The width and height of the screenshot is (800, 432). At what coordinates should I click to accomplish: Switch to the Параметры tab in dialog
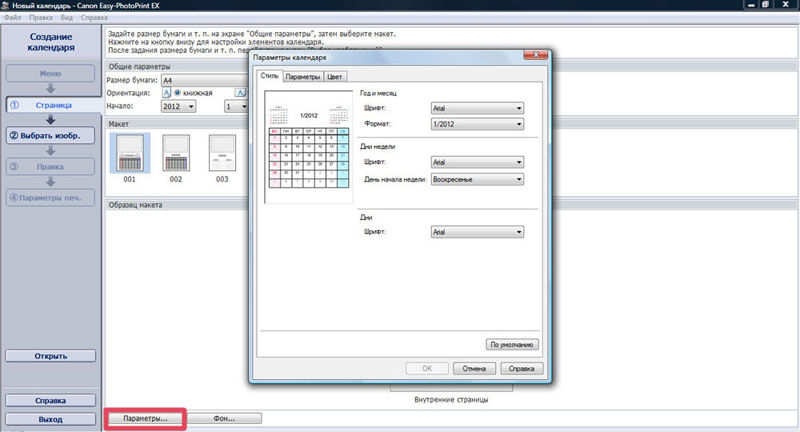click(303, 77)
